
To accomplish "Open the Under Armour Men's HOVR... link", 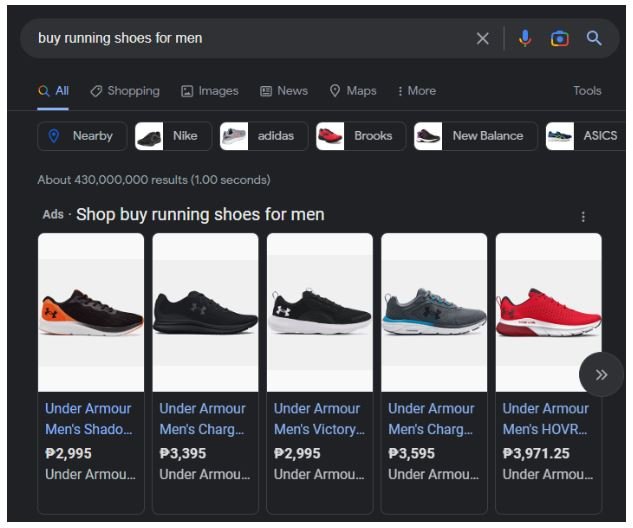I will (545, 419).
